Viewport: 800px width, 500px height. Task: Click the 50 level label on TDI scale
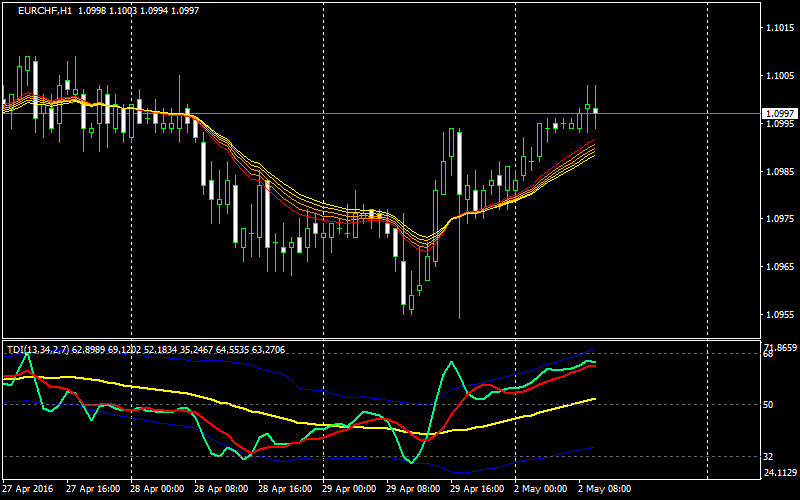pyautogui.click(x=768, y=405)
